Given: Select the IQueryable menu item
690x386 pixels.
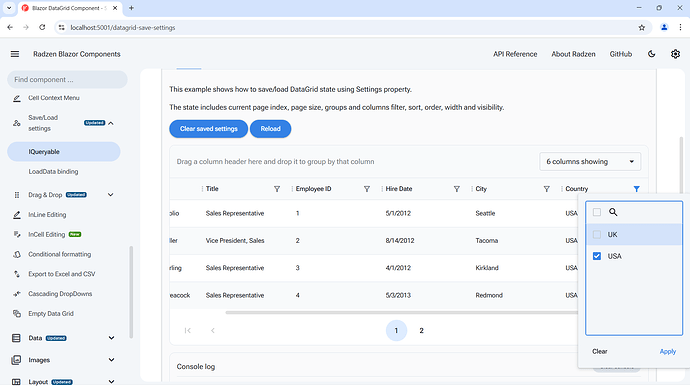Looking at the screenshot, I should click(64, 152).
